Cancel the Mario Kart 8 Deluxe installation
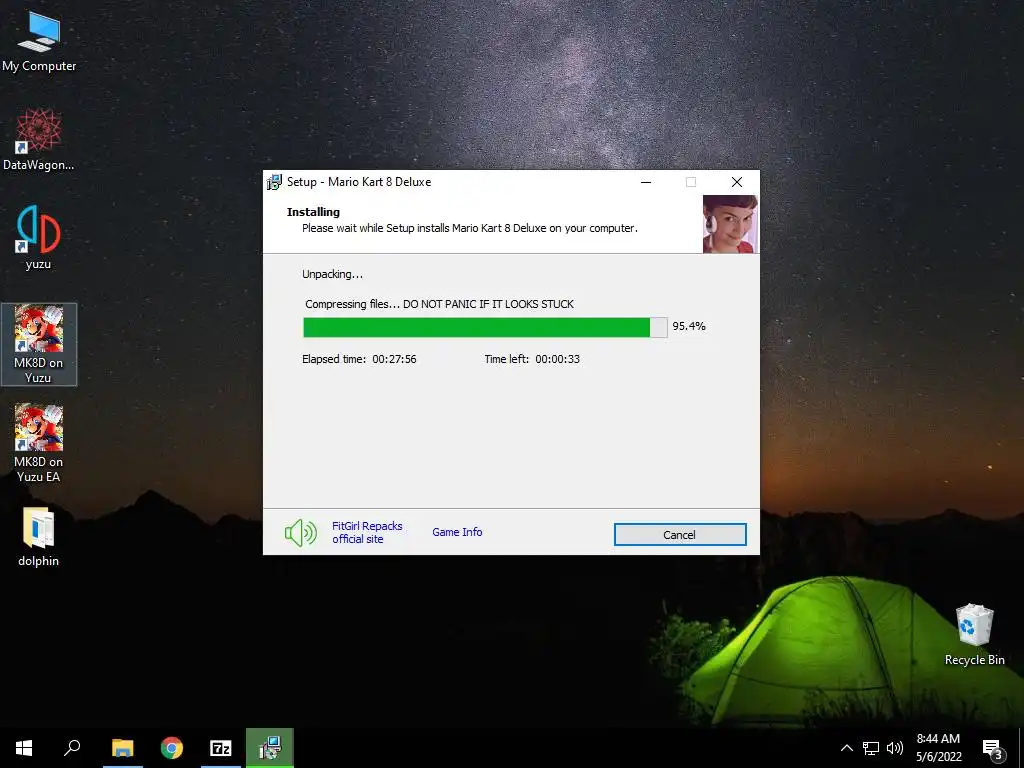The image size is (1024, 768). (x=680, y=534)
